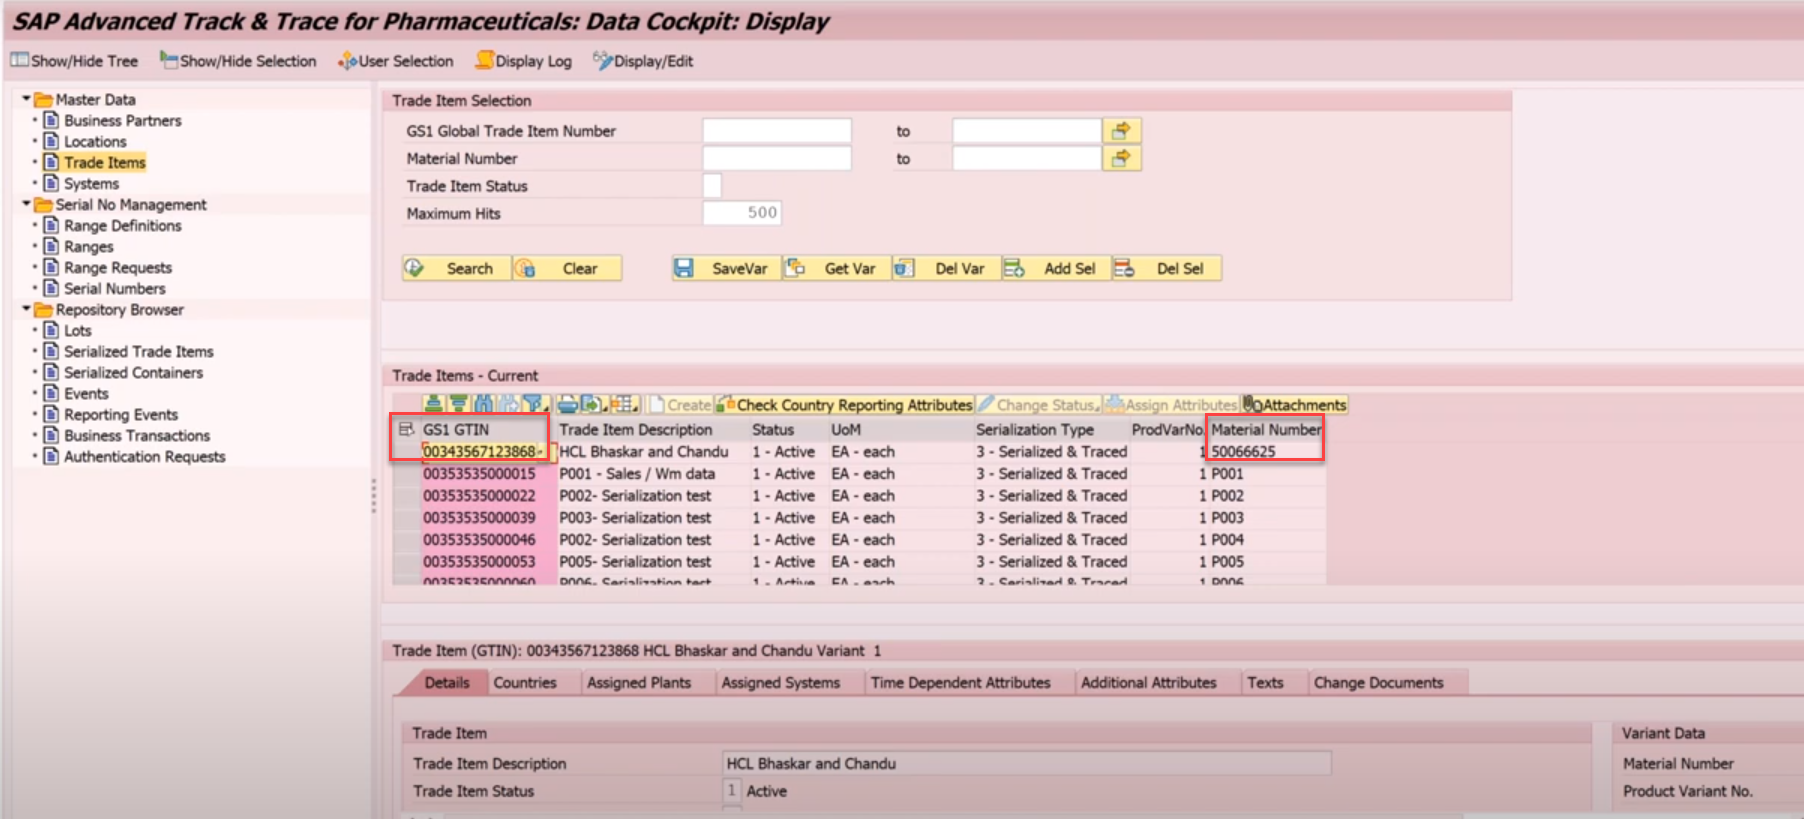The width and height of the screenshot is (1804, 819).
Task: Open the Assigned Plants tab
Action: click(639, 682)
